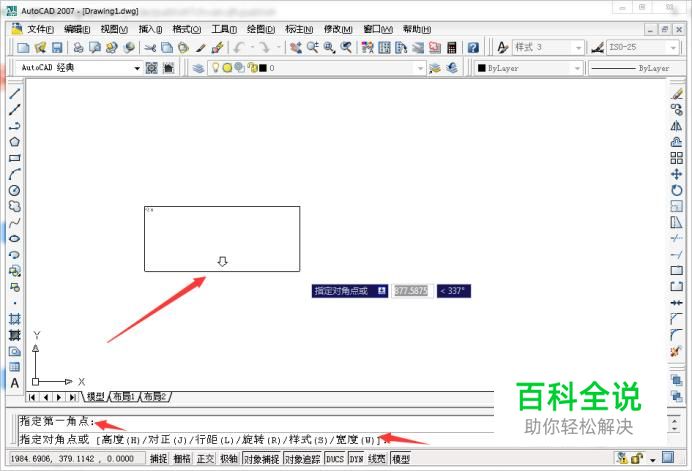Toggle 对象捕捉 object snap

(x=261, y=459)
